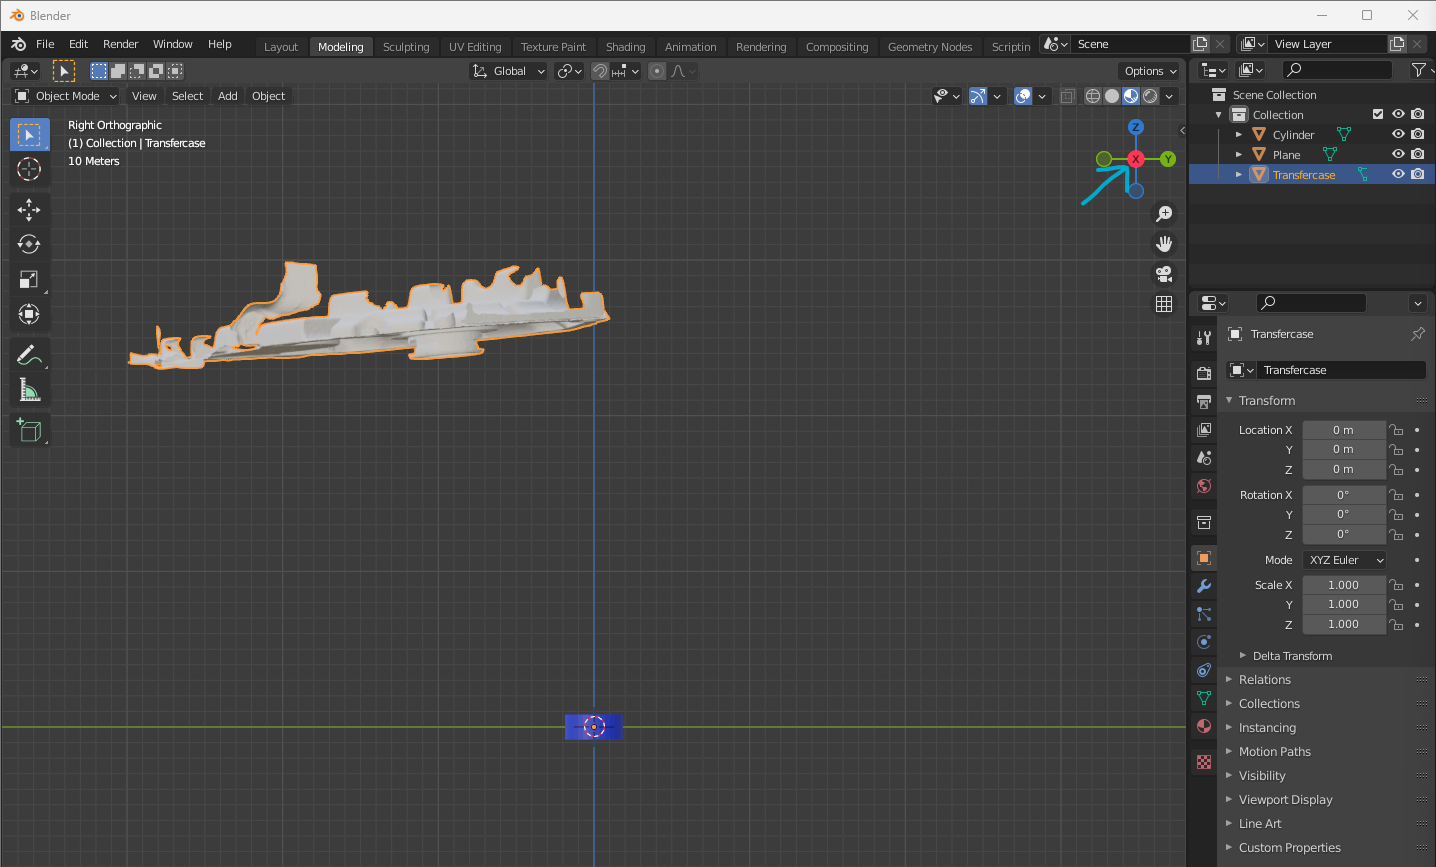The width and height of the screenshot is (1436, 867).
Task: Toggle the 3D Cursor tool
Action: pyautogui.click(x=29, y=169)
